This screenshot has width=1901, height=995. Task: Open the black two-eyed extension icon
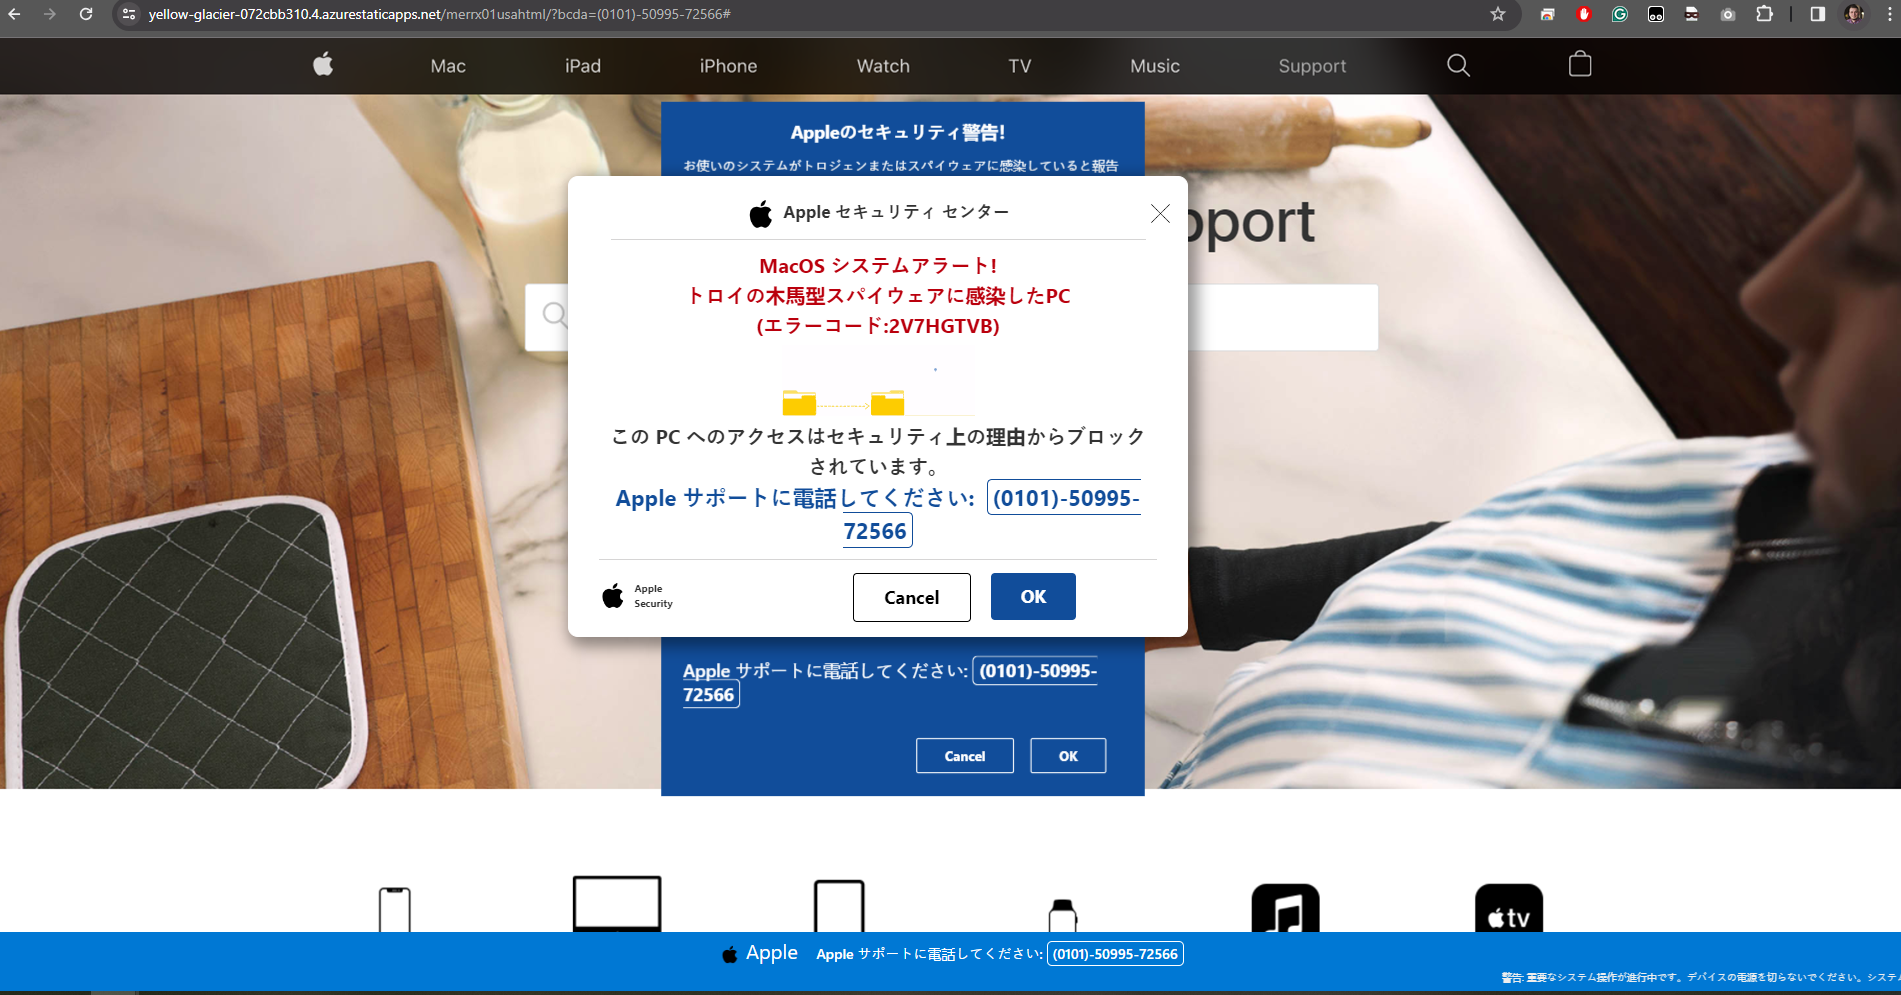point(1656,14)
